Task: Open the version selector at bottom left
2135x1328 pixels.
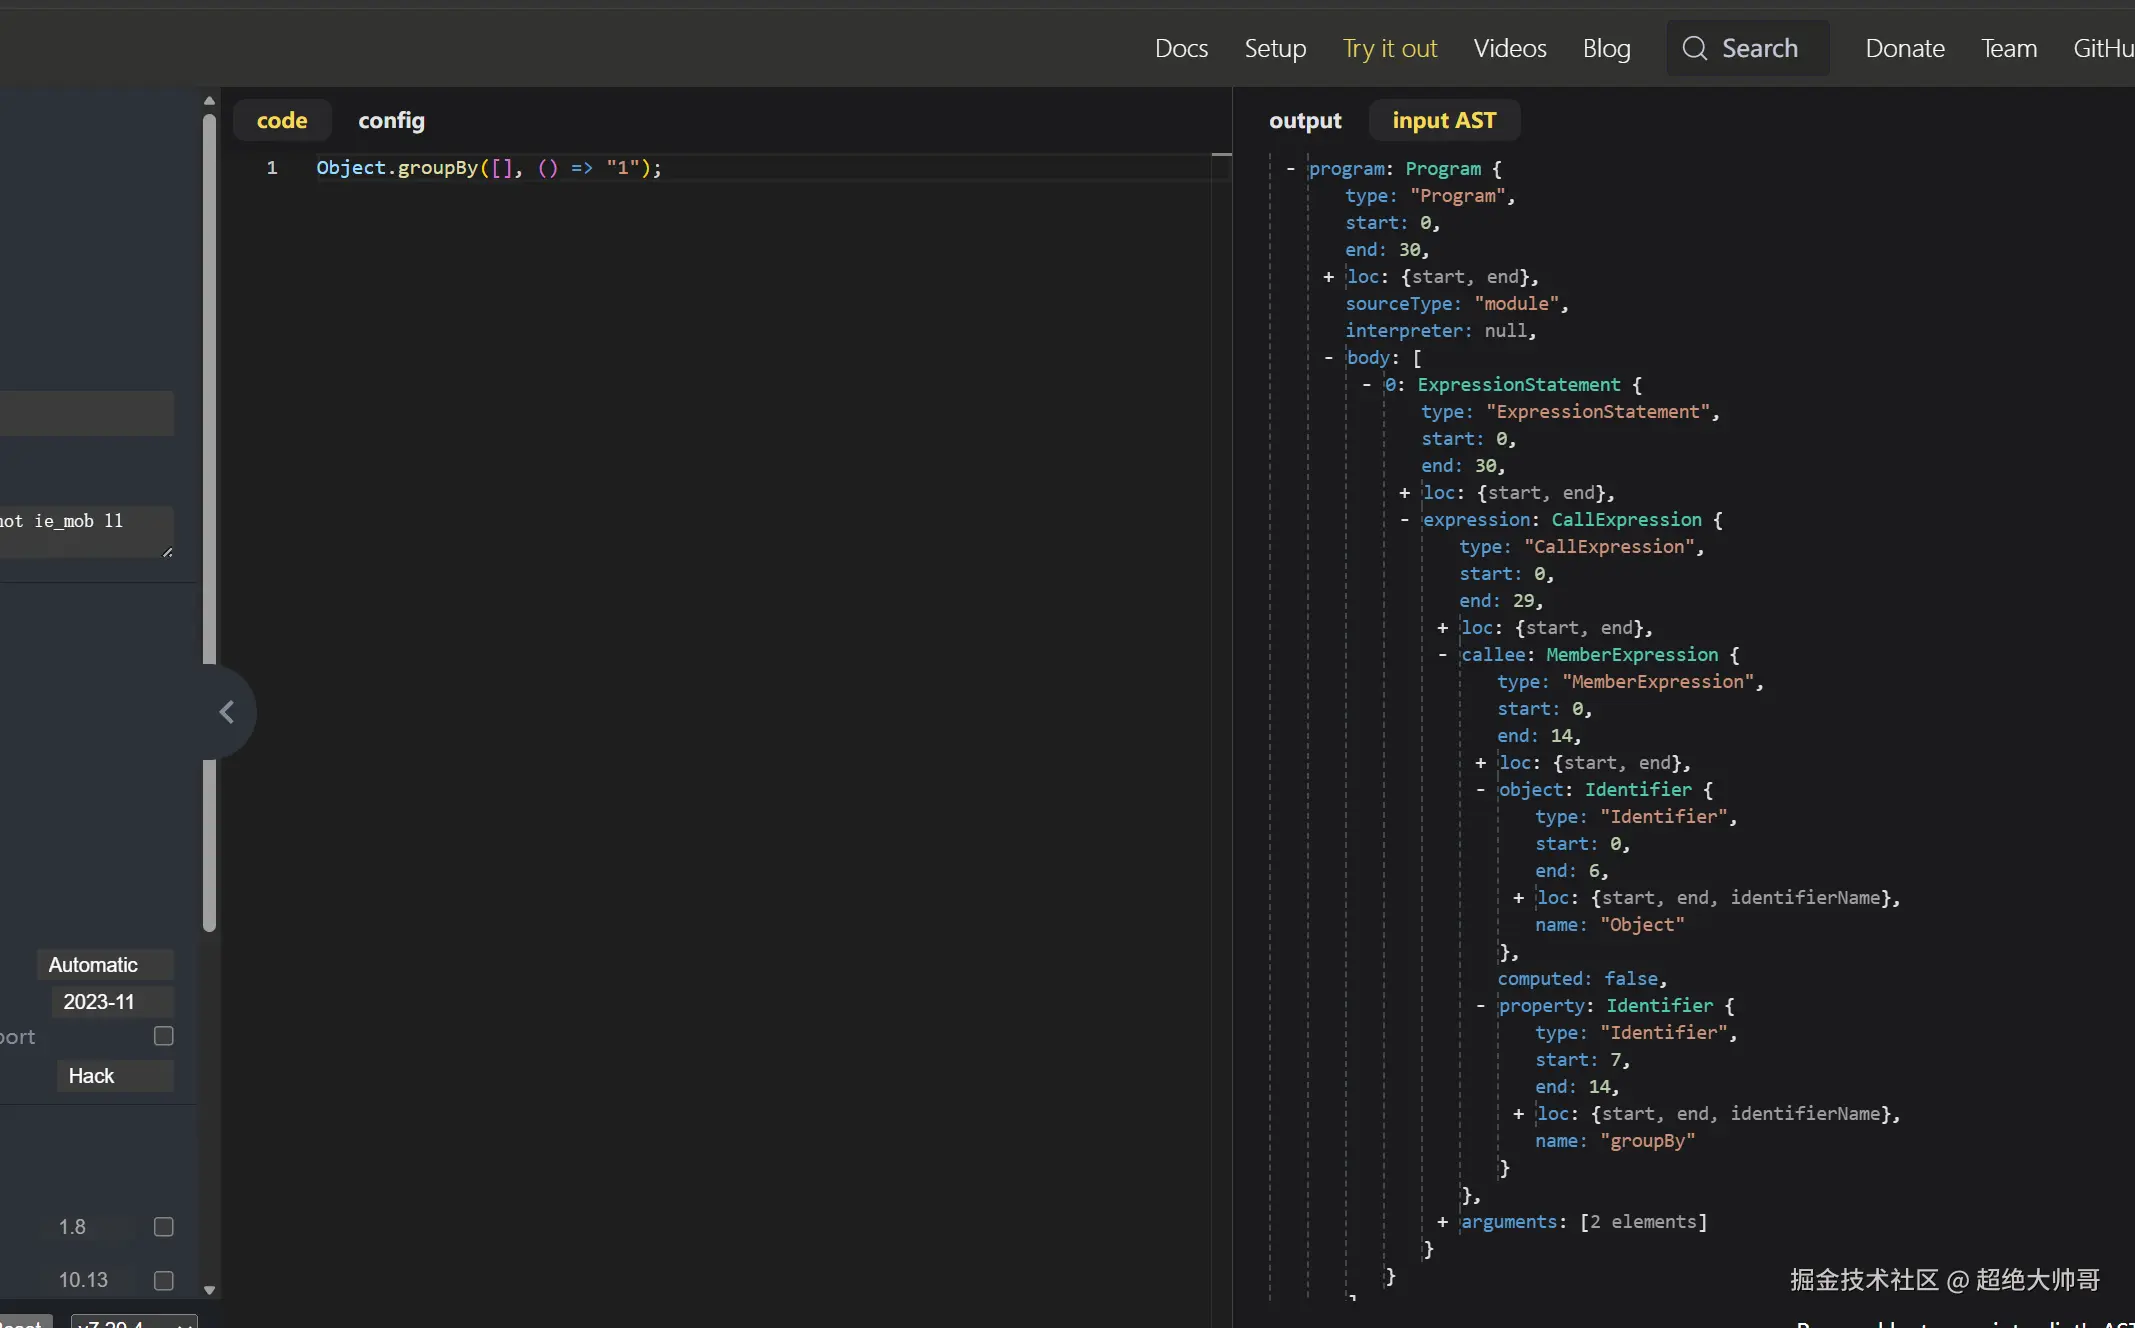Action: coord(134,1322)
